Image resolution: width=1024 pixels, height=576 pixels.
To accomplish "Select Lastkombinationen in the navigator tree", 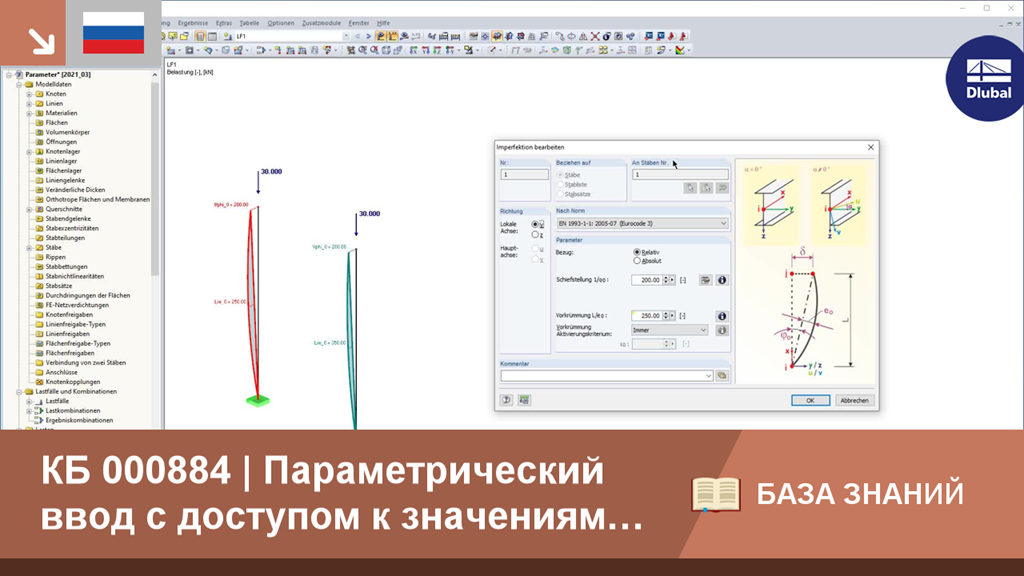I will click(72, 411).
